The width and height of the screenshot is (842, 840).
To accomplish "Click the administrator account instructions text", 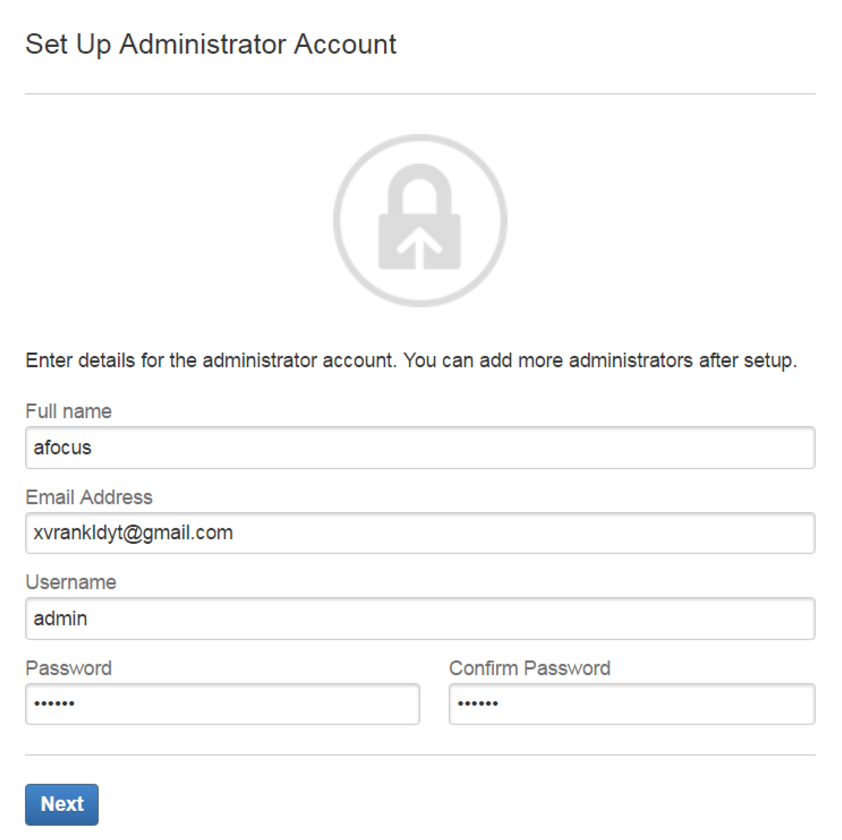I will [410, 361].
